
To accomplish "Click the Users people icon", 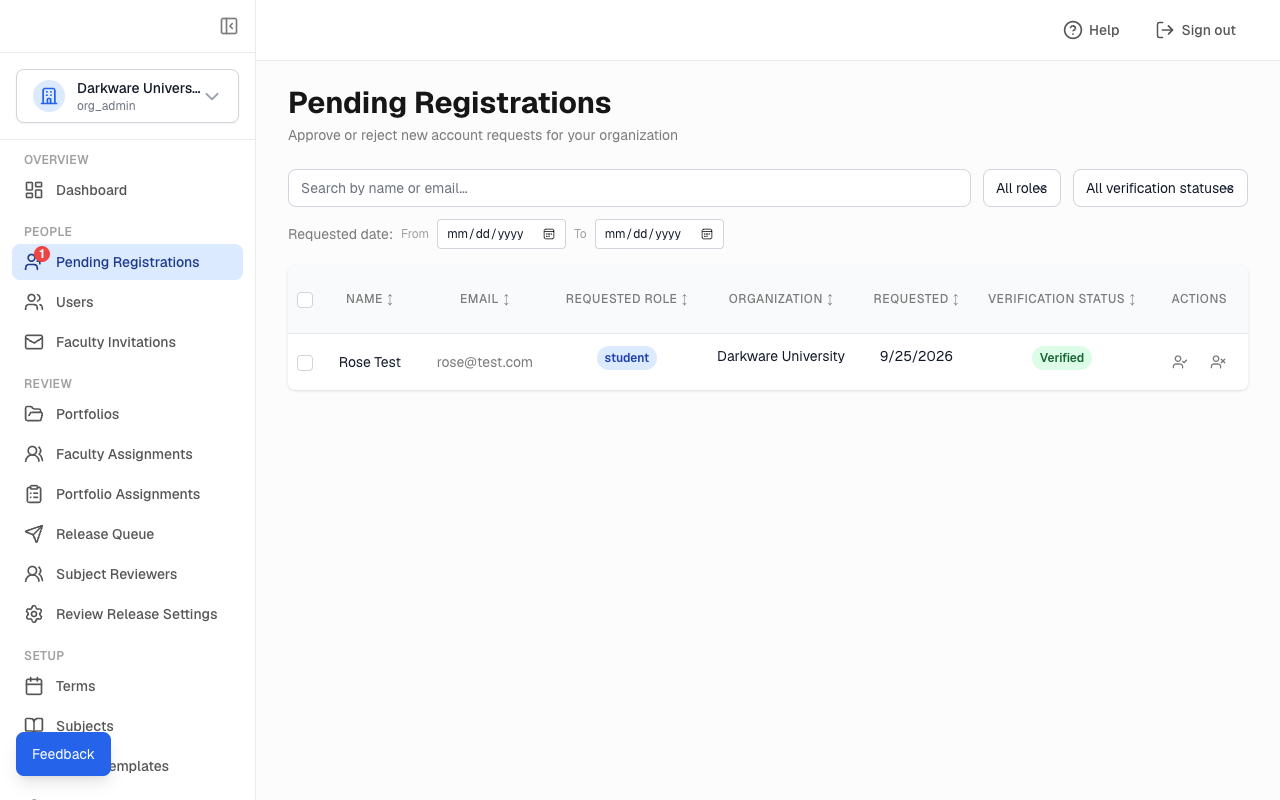I will pyautogui.click(x=34, y=302).
